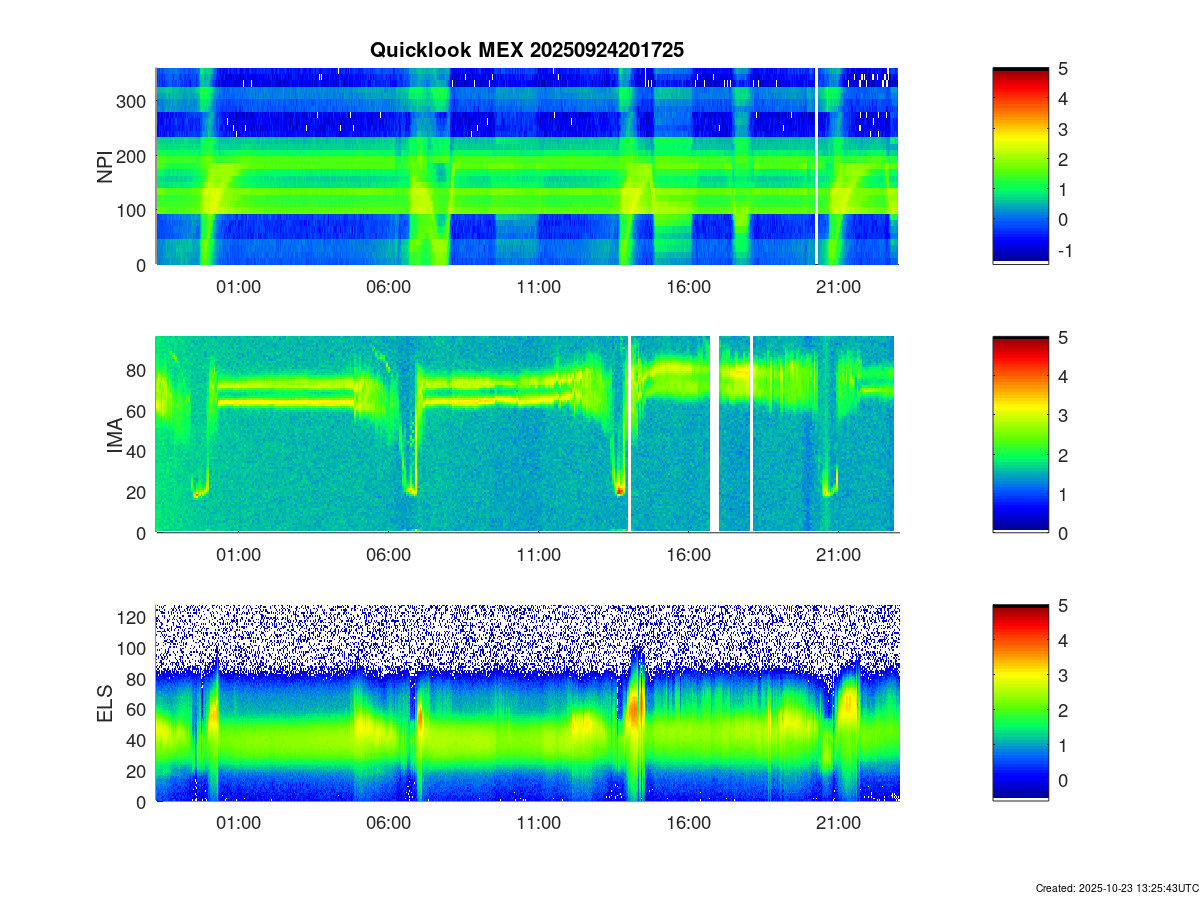Click the white vertical data gap in NPI plot
Image resolution: width=1200 pixels, height=900 pixels.
(817, 165)
